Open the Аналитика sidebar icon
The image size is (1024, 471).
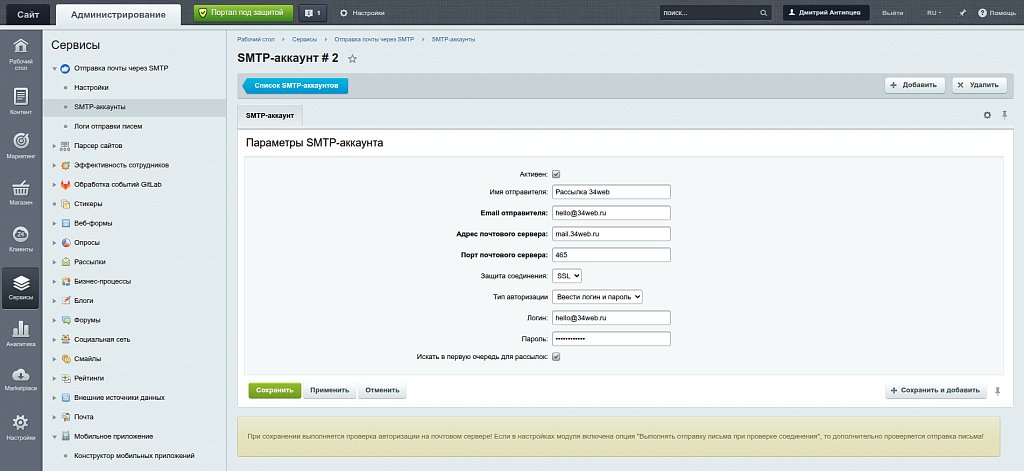(20, 333)
